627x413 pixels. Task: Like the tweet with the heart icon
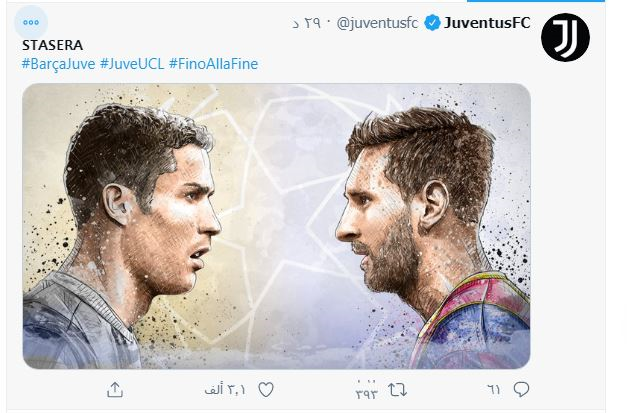click(x=266, y=389)
